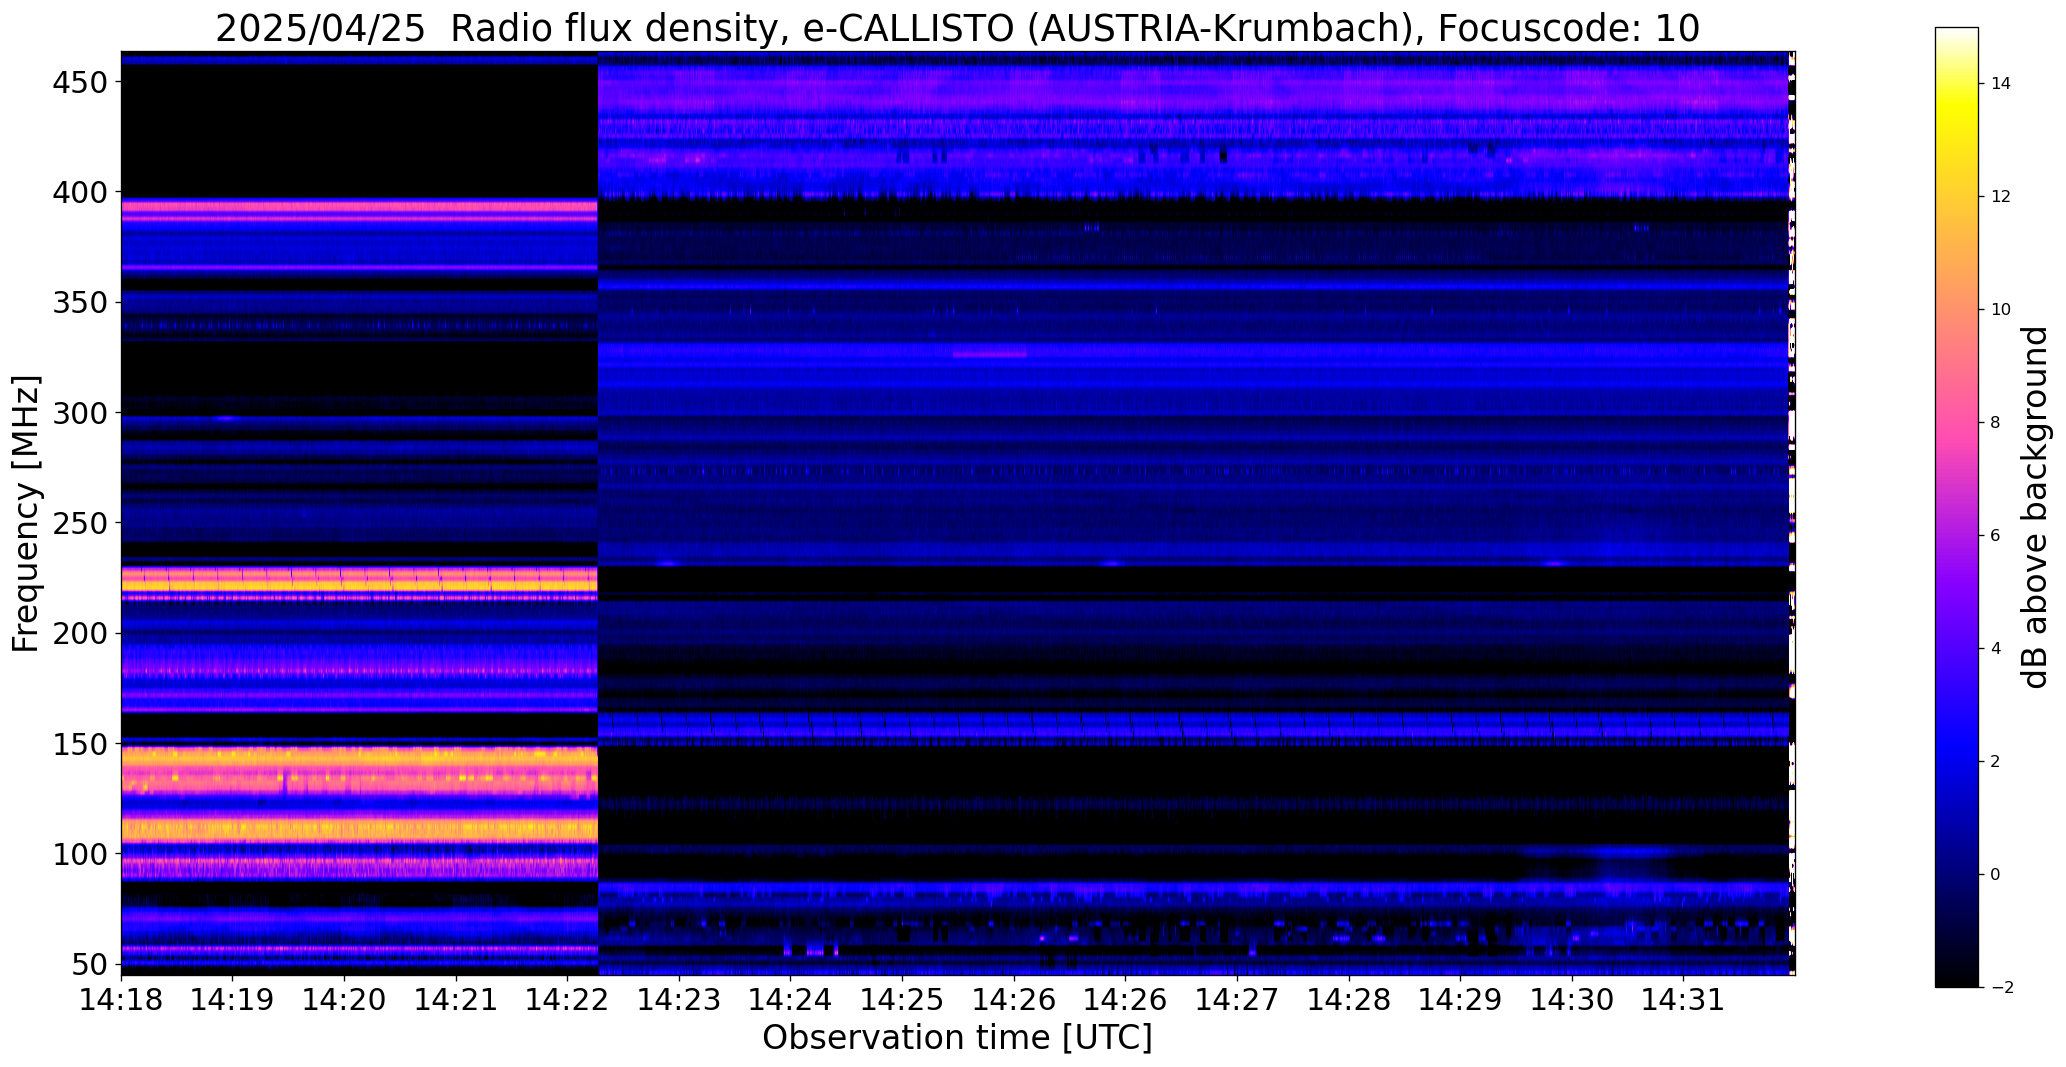Click frequency axis tick label 400
Screen dimensions: 2066x1067
click(79, 192)
